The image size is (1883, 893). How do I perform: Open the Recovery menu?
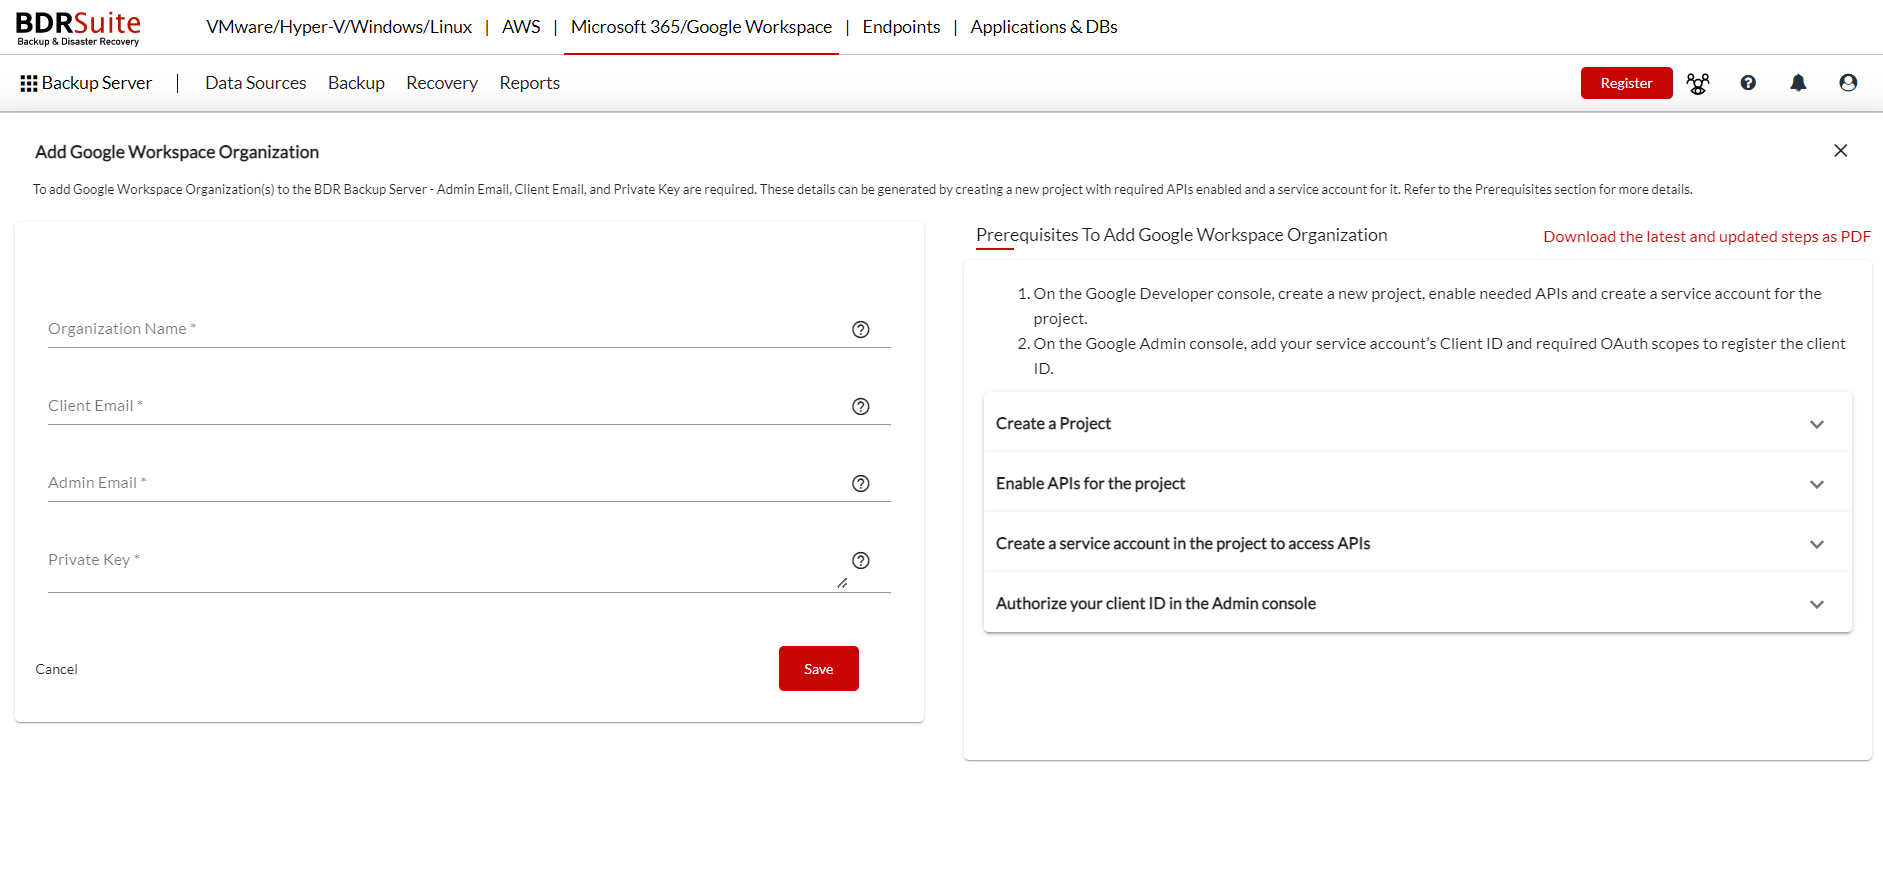tap(442, 83)
